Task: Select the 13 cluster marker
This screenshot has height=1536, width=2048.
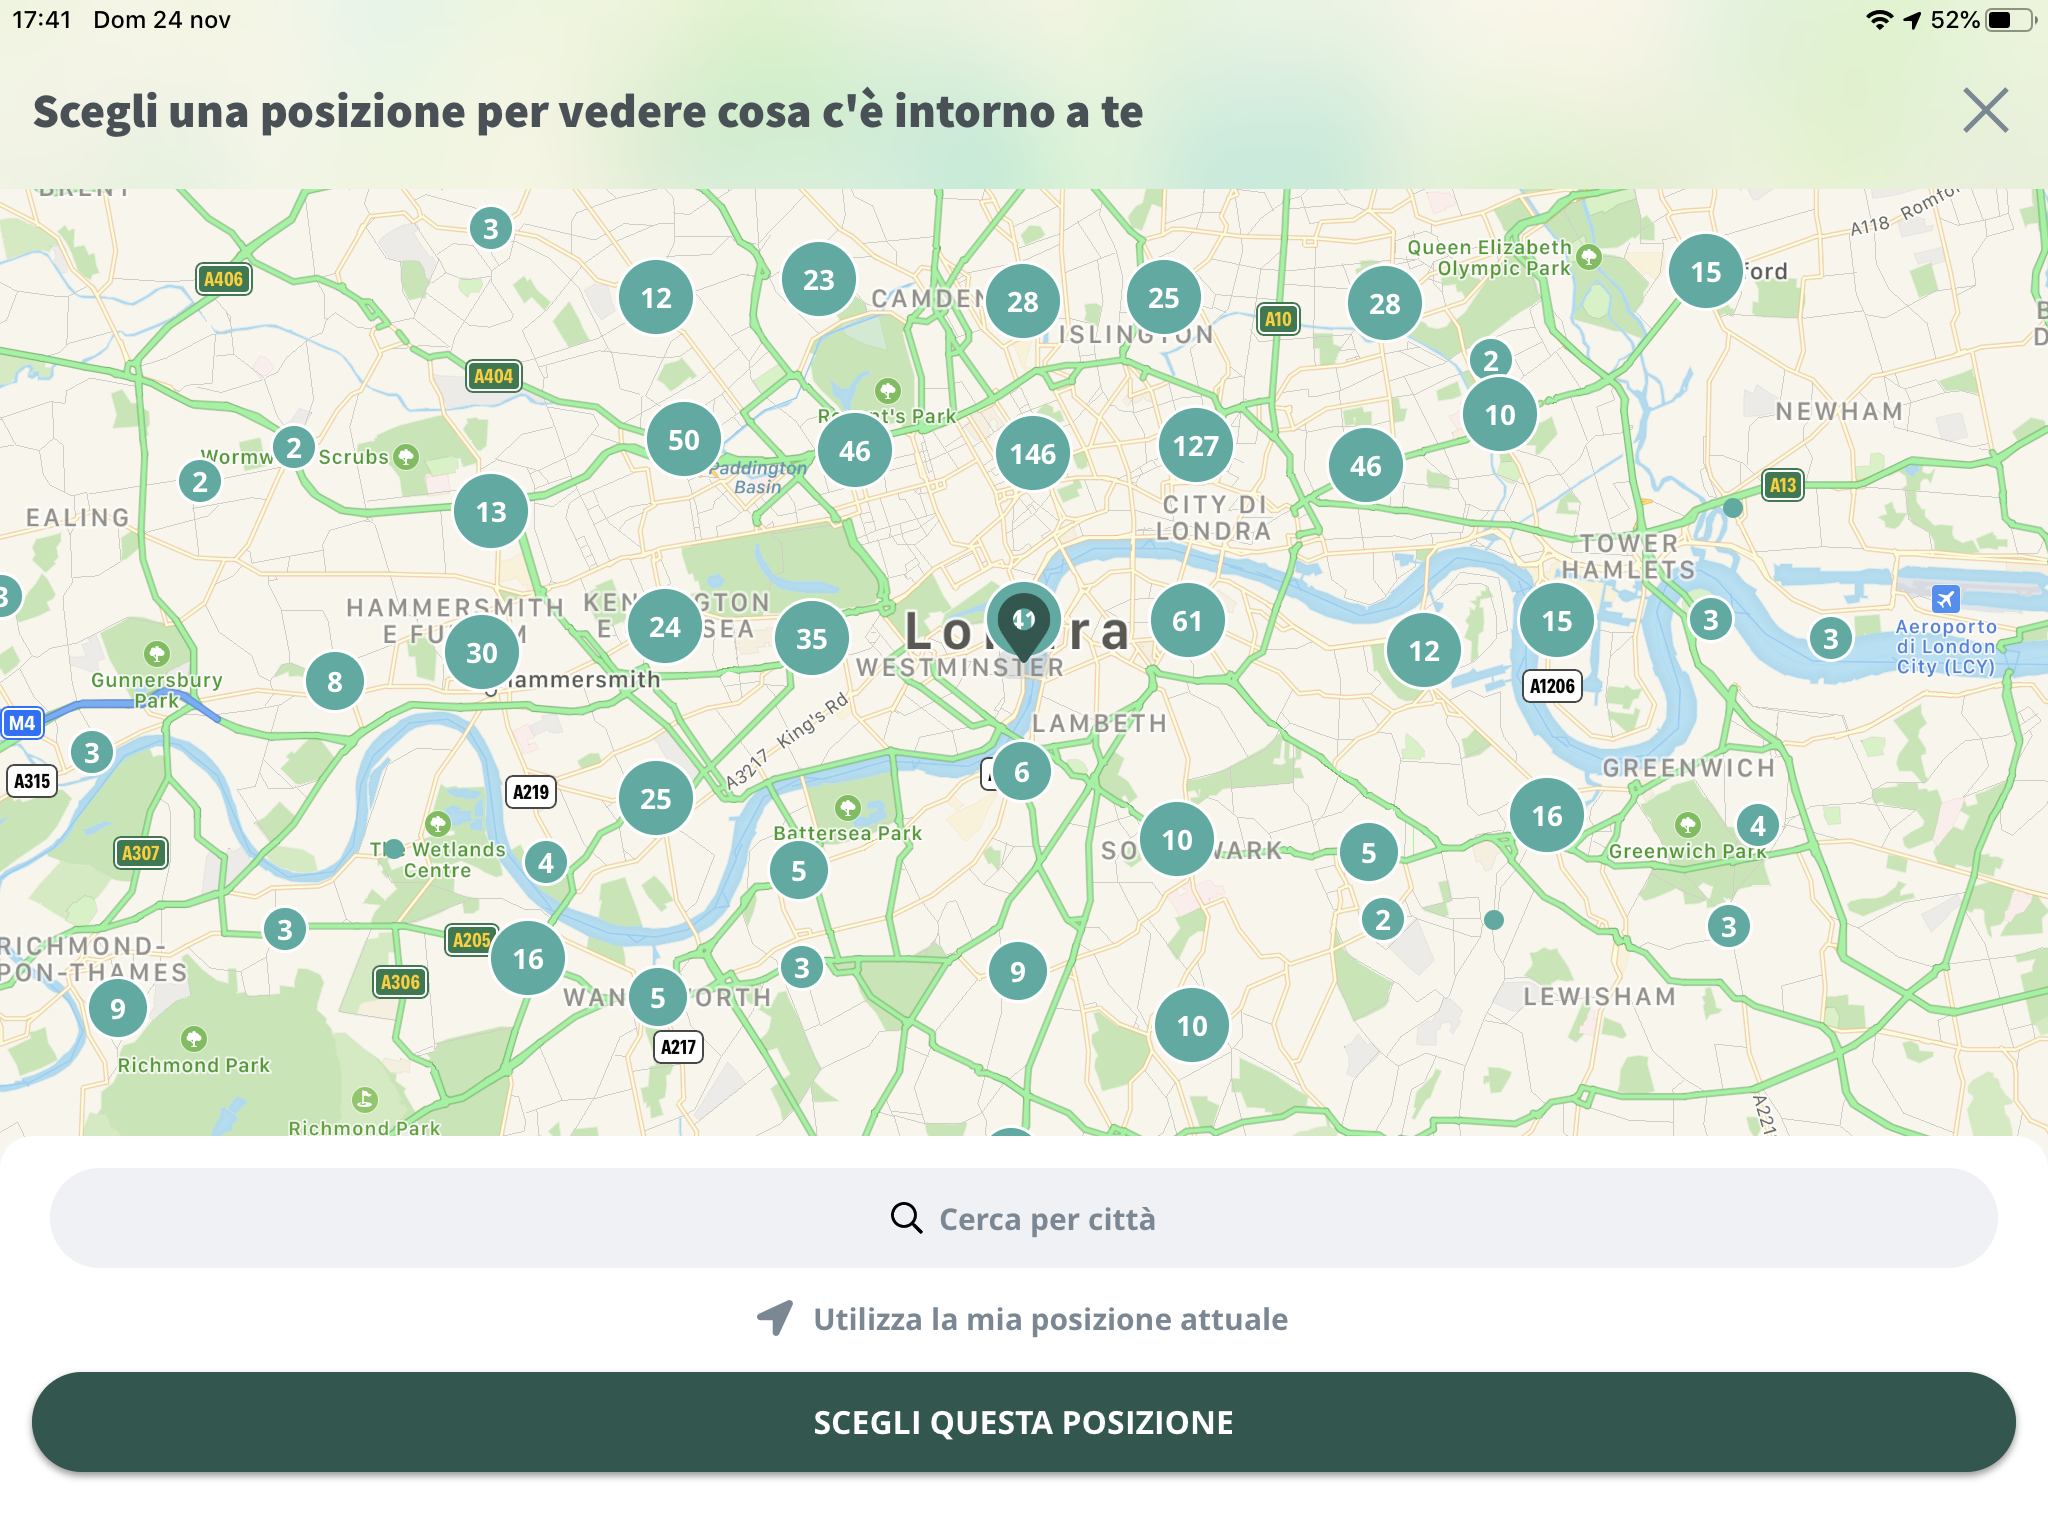Action: coord(491,512)
